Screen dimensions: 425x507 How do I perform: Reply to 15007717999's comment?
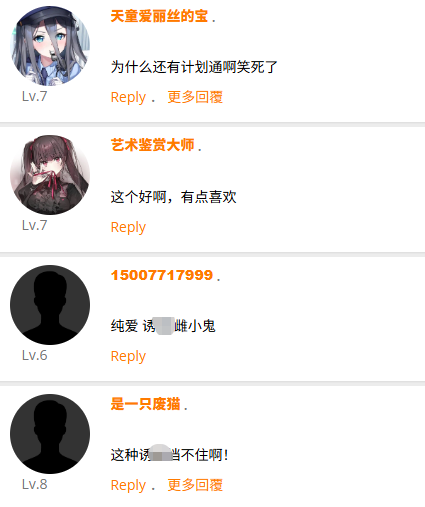pyautogui.click(x=128, y=356)
